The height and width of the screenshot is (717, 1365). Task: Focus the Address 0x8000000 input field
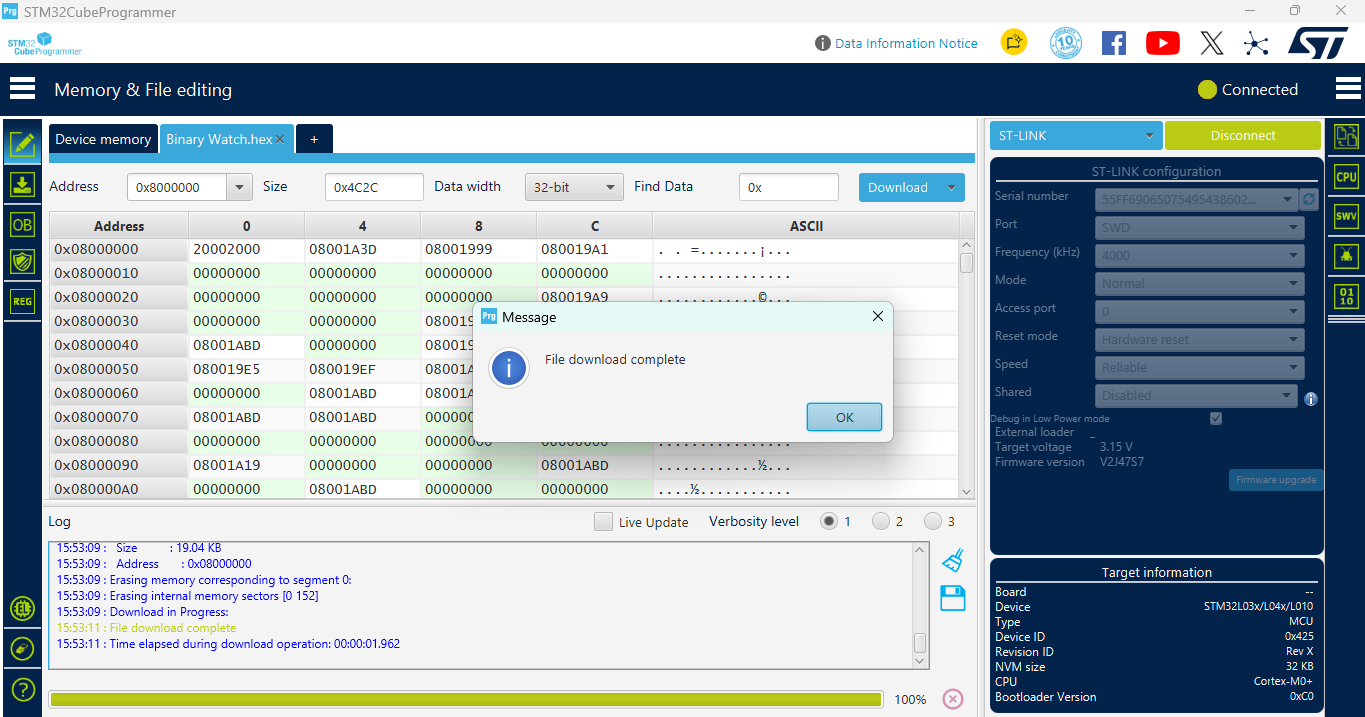[178, 187]
